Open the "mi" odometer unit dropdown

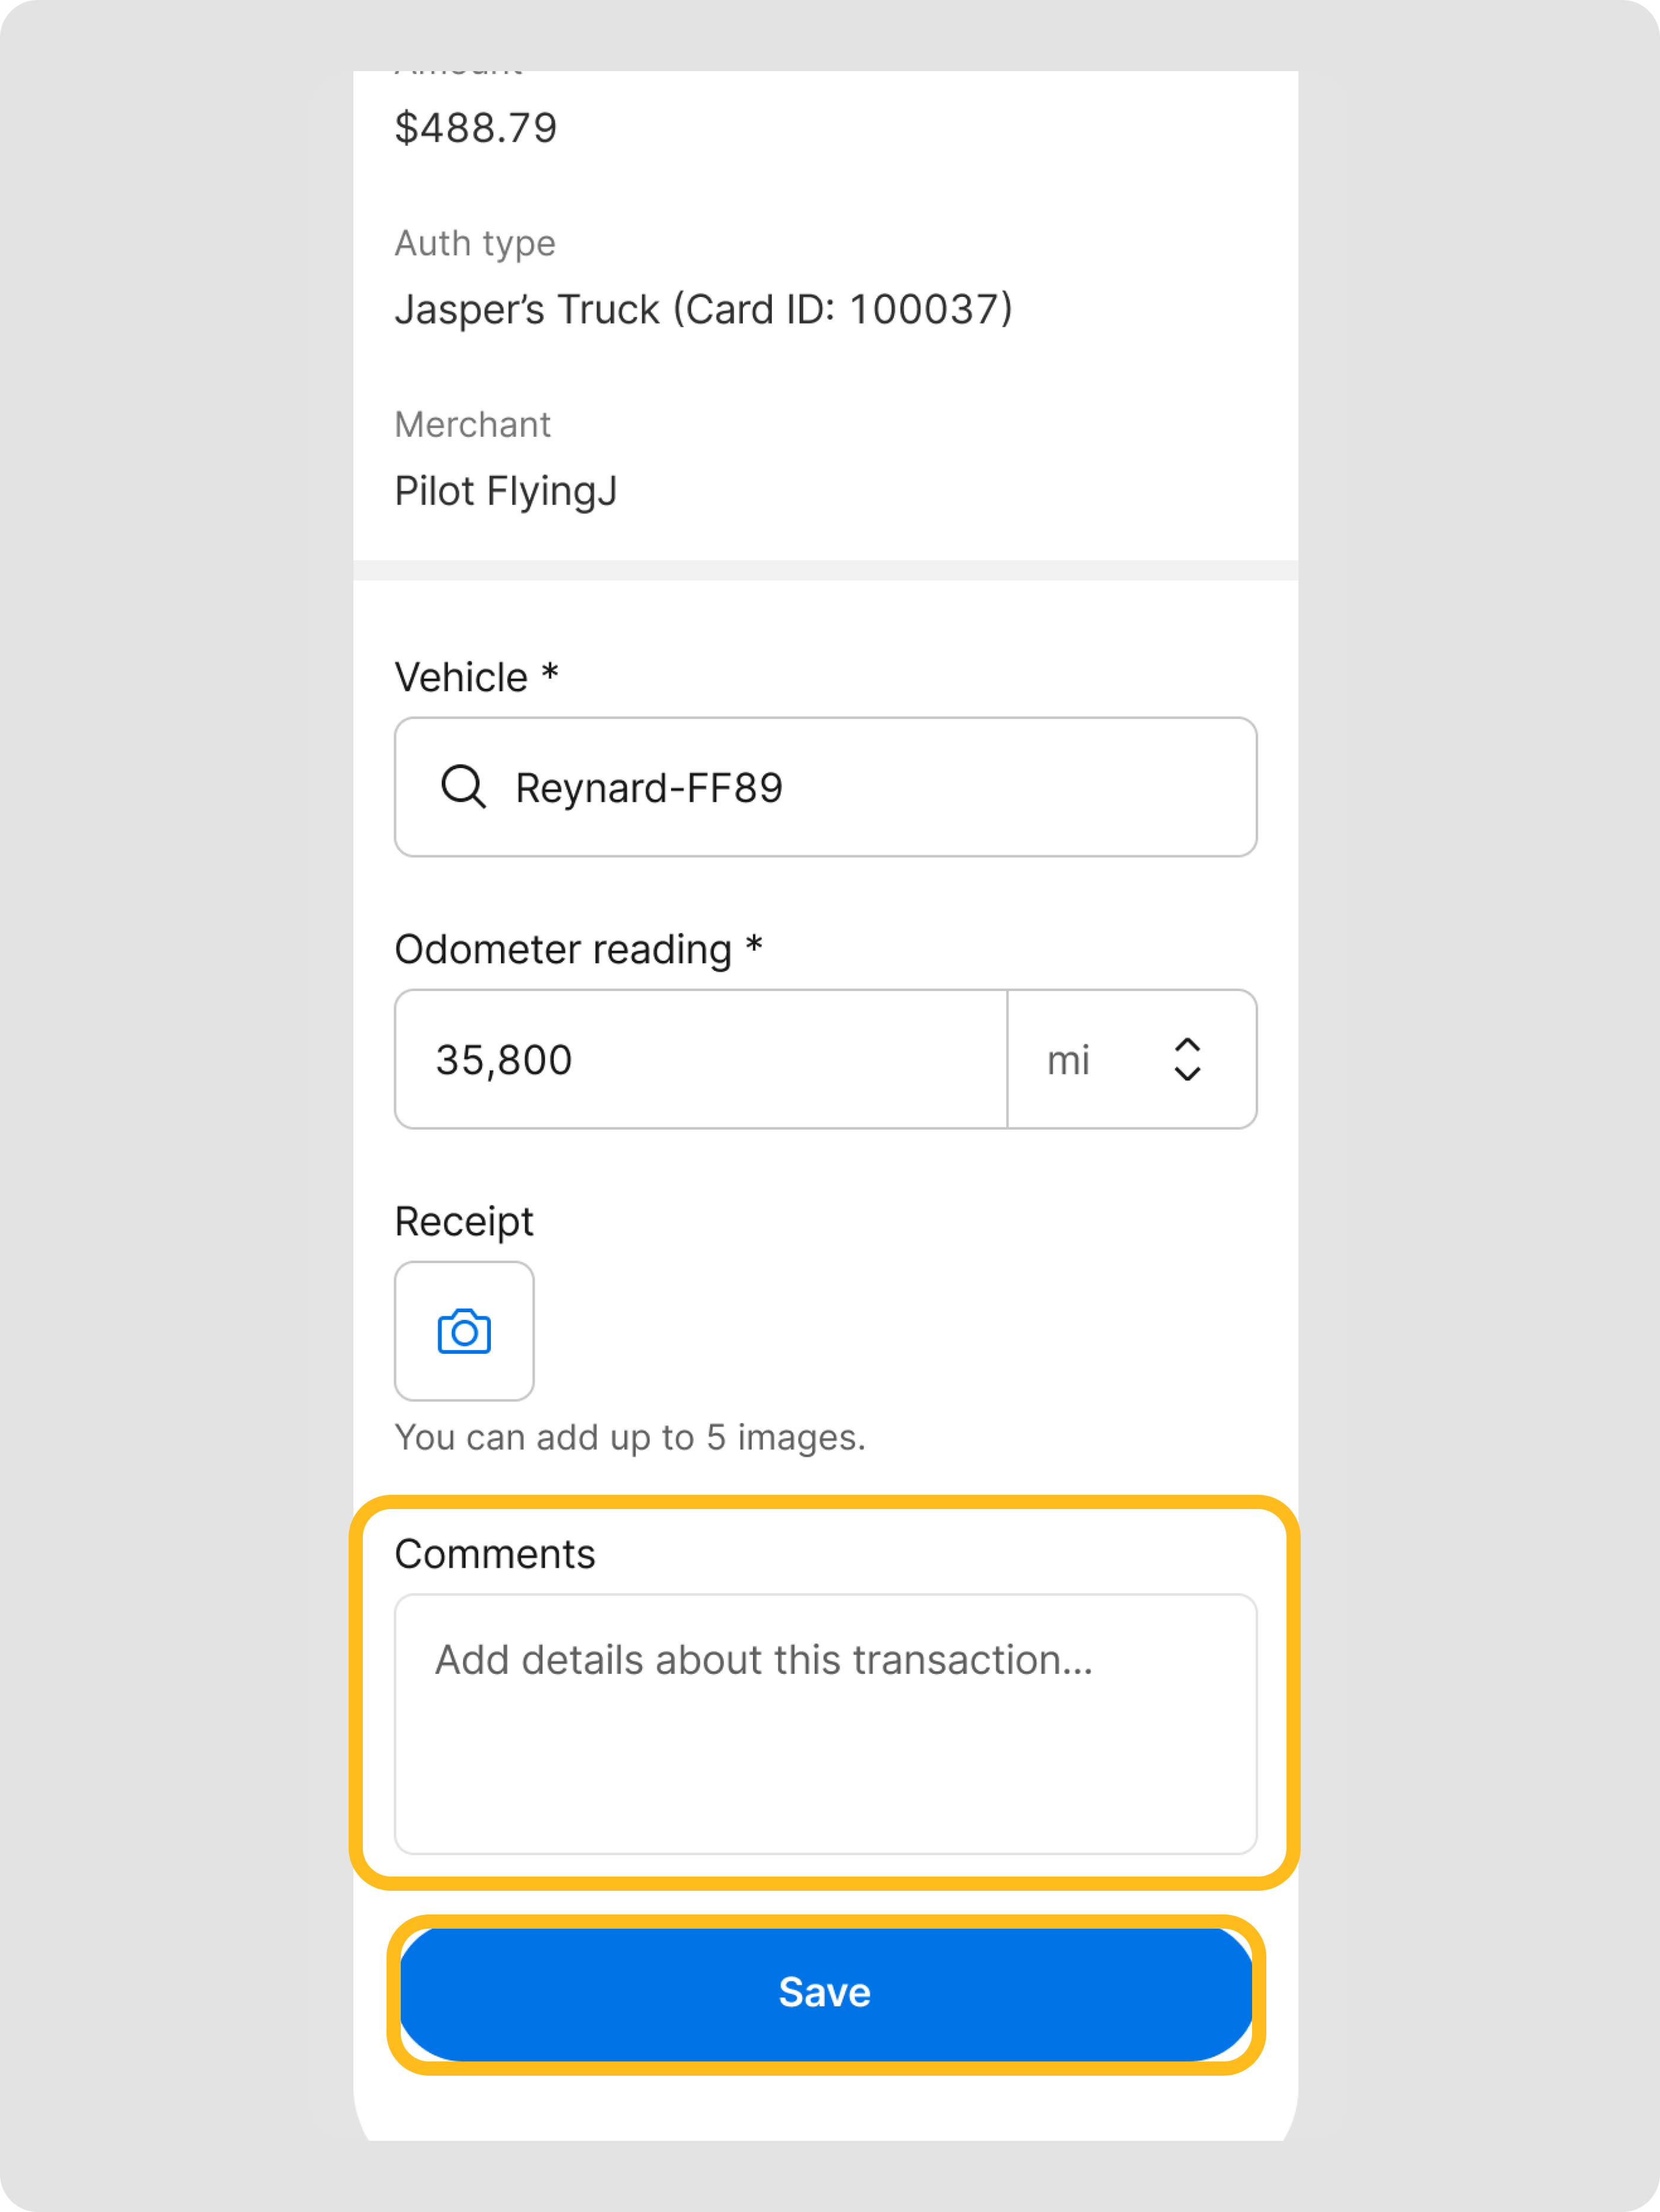(x=1130, y=1060)
